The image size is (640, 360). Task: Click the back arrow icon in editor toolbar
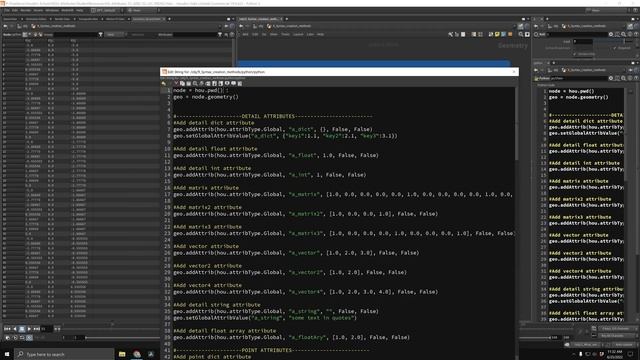[x=164, y=83]
